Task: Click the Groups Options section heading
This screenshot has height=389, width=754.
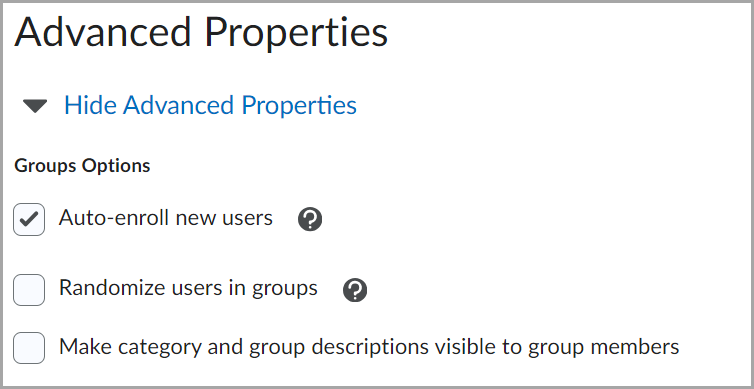Action: coord(82,166)
